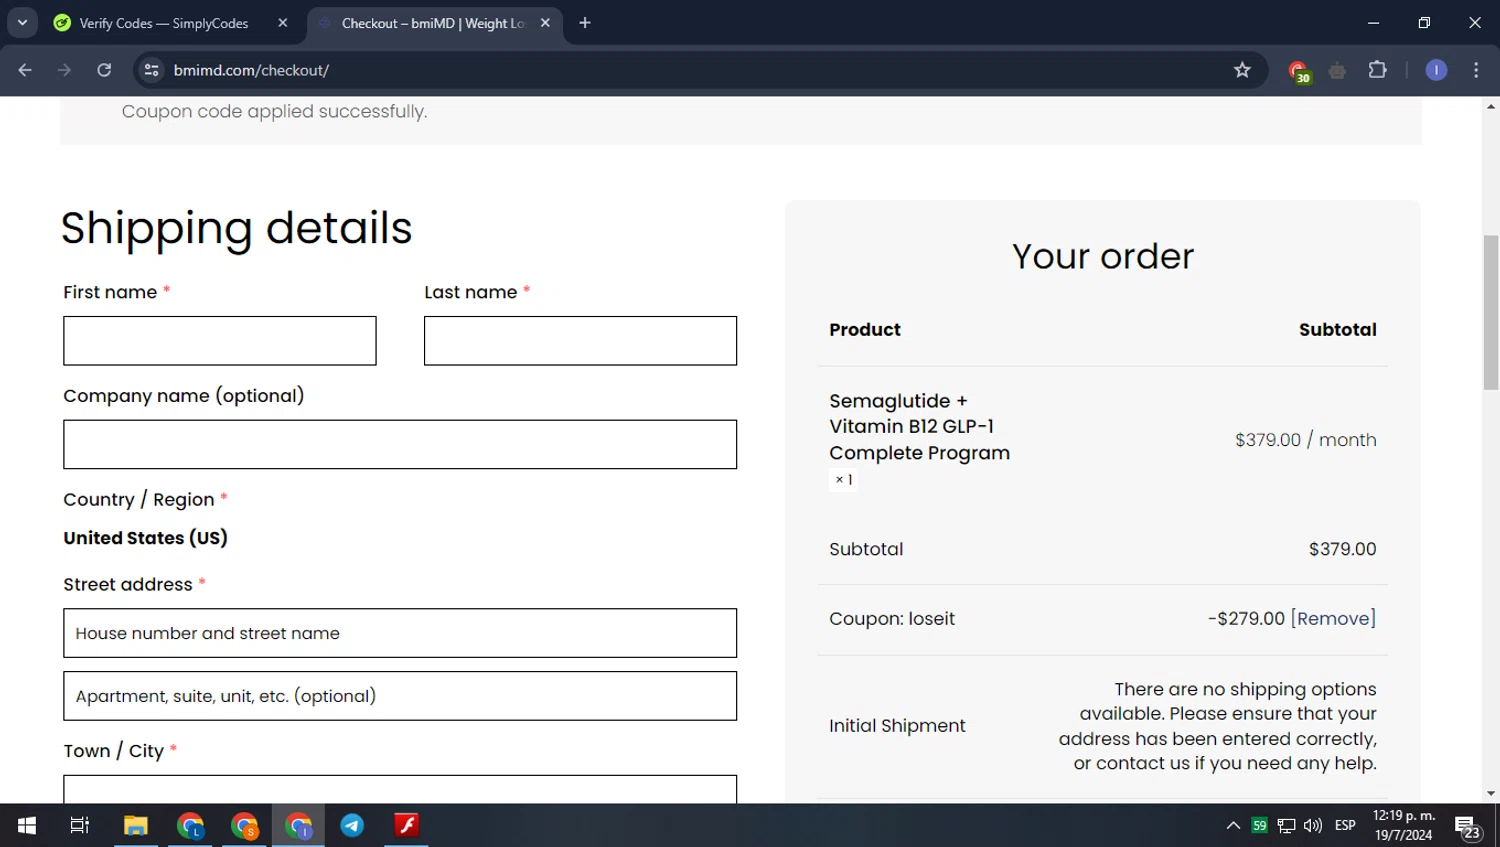
Task: Open the notification center icon
Action: pos(1467,826)
